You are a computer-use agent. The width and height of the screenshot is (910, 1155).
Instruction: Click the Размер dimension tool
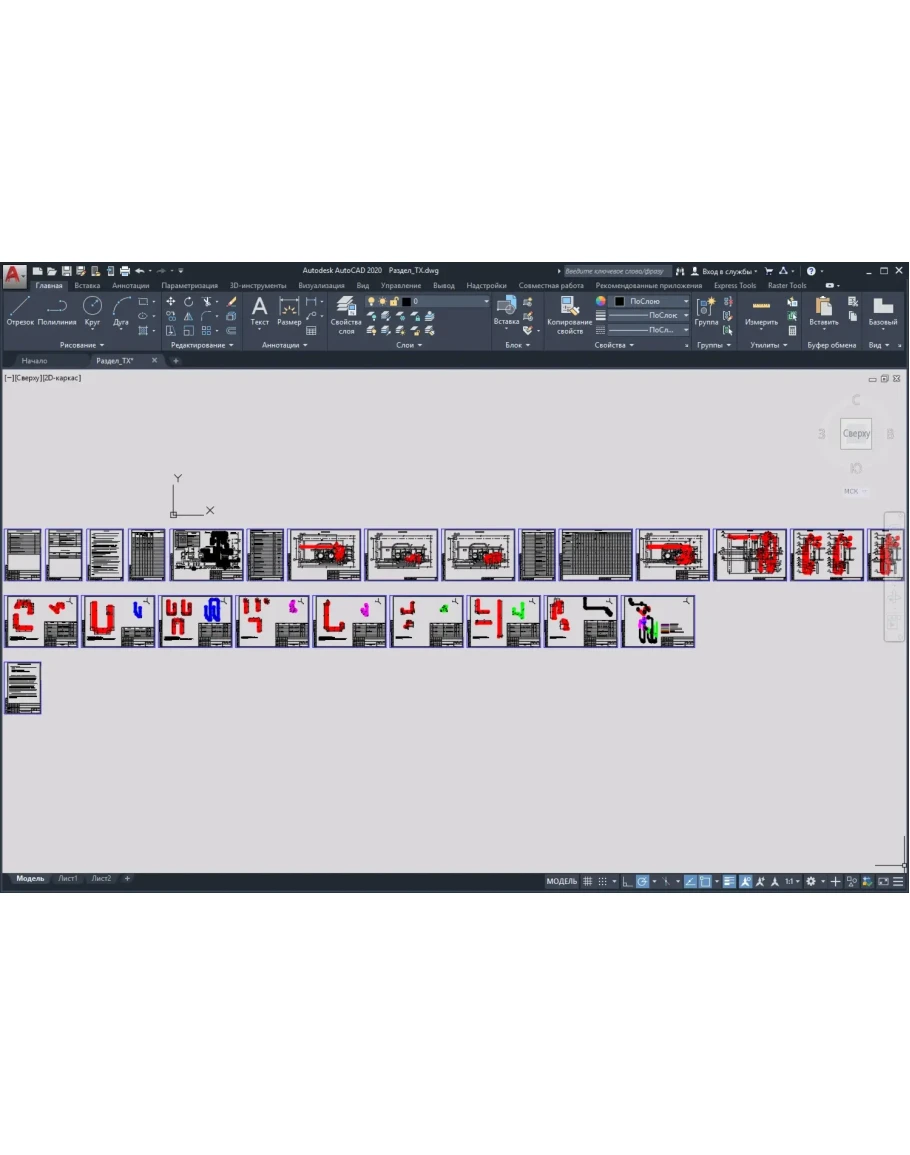[x=289, y=310]
